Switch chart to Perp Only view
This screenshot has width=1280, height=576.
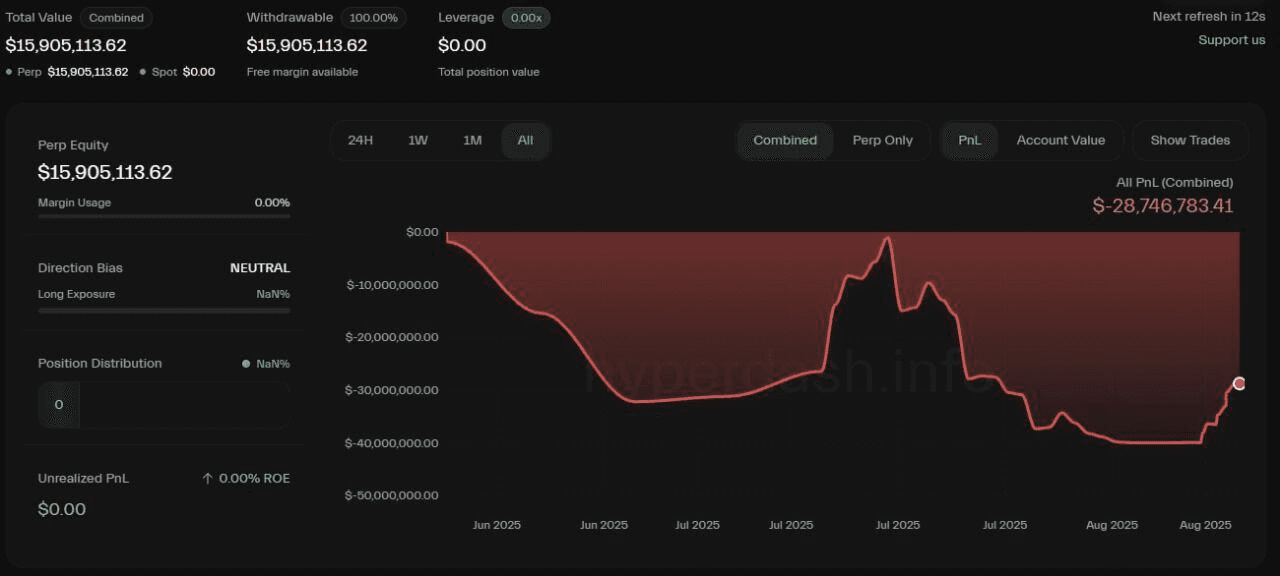(882, 140)
